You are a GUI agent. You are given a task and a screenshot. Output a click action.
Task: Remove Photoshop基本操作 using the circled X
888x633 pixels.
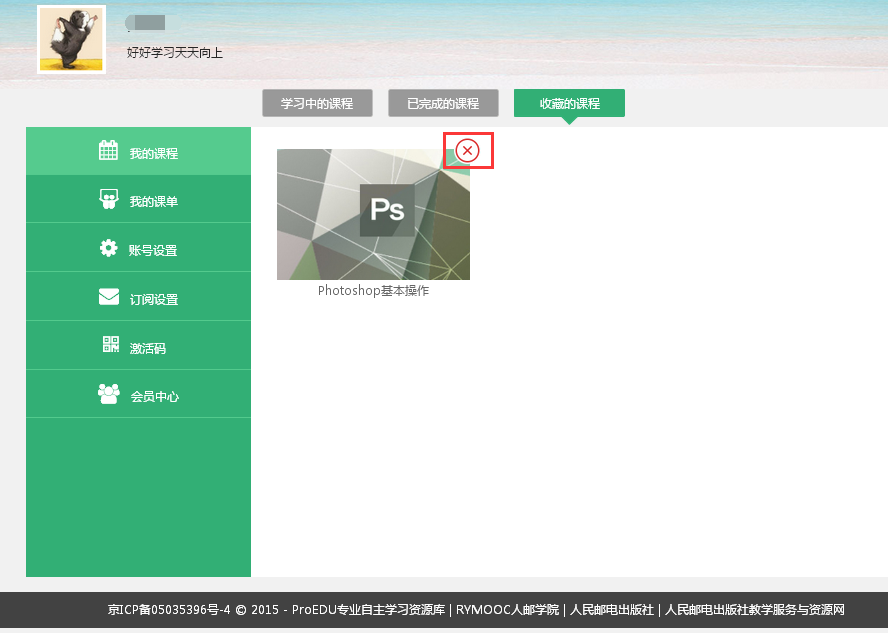click(x=467, y=150)
